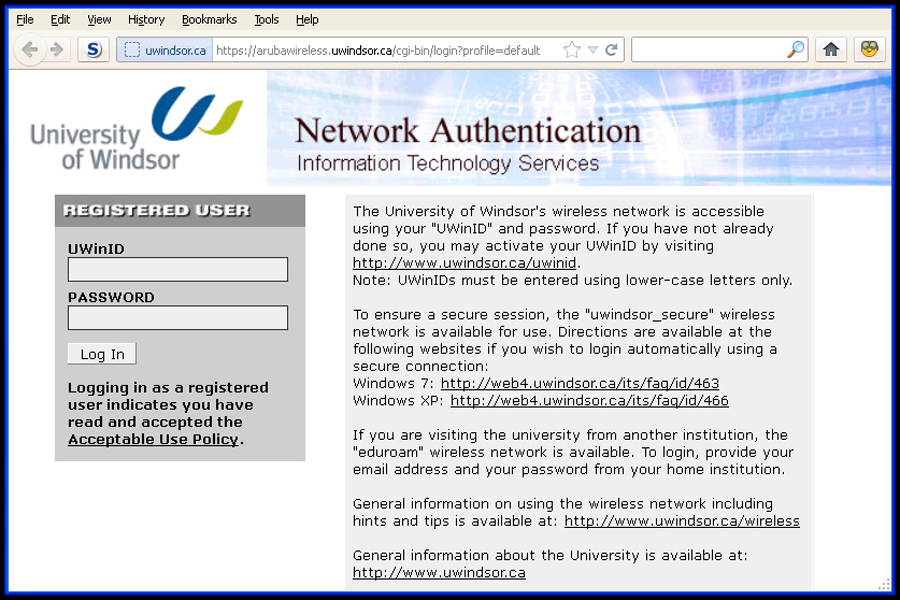Open the Acceptable Use Policy link
The image size is (900, 600).
pos(153,440)
